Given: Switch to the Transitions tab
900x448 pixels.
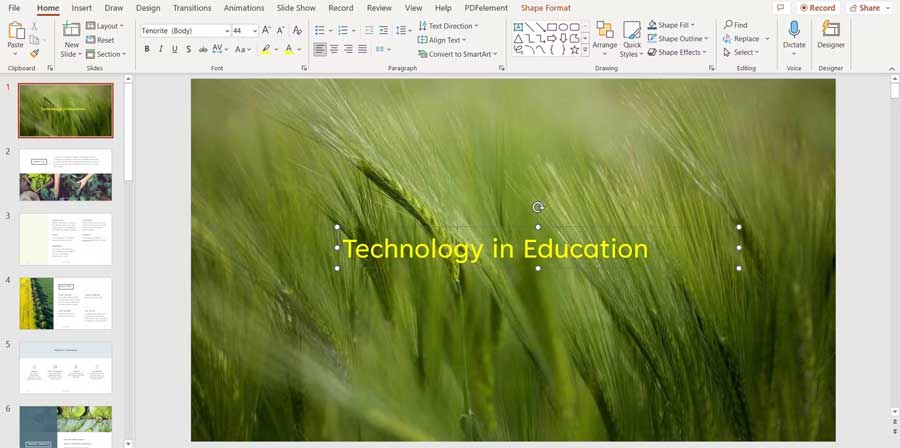Looking at the screenshot, I should click(192, 8).
